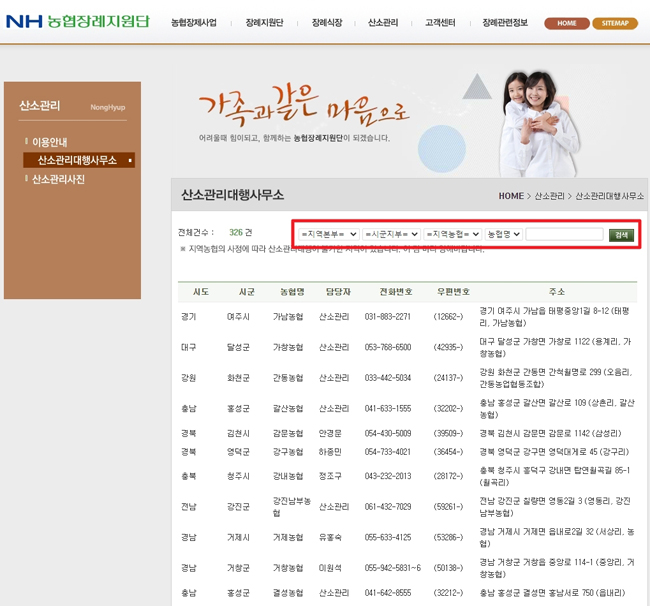The height and width of the screenshot is (606, 650).
Task: Go to the 장례식장 menu
Action: tap(326, 22)
